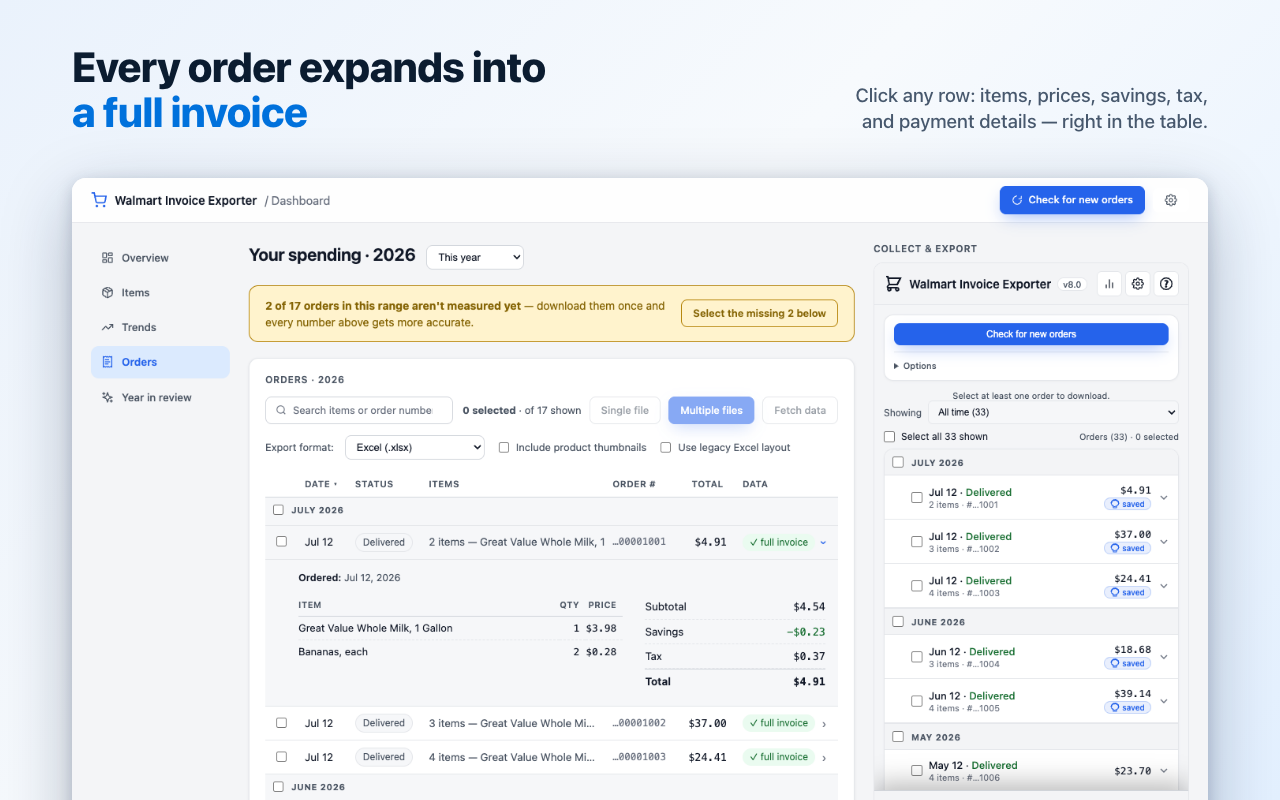
Task: Expand the ...00001003 order row chevron
Action: tap(824, 757)
